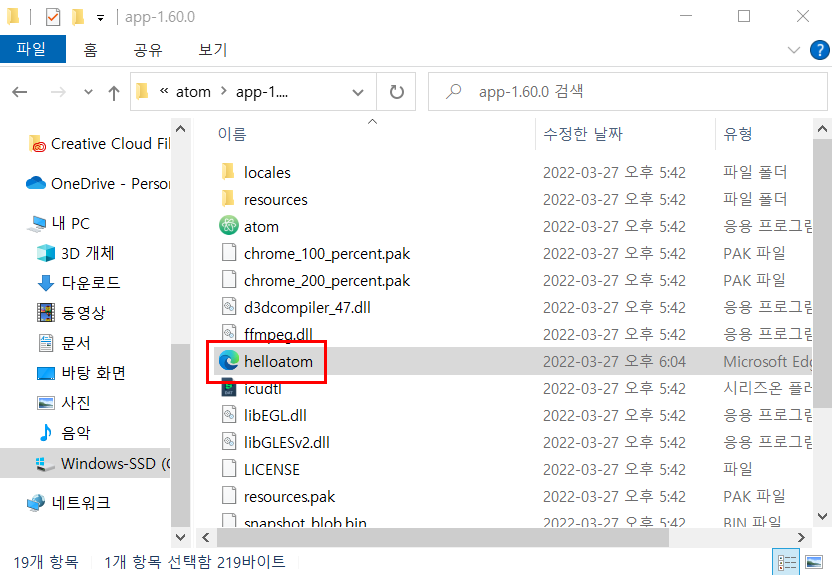832x575 pixels.
Task: Click locales row type 파일 폴더
Action: point(755,172)
